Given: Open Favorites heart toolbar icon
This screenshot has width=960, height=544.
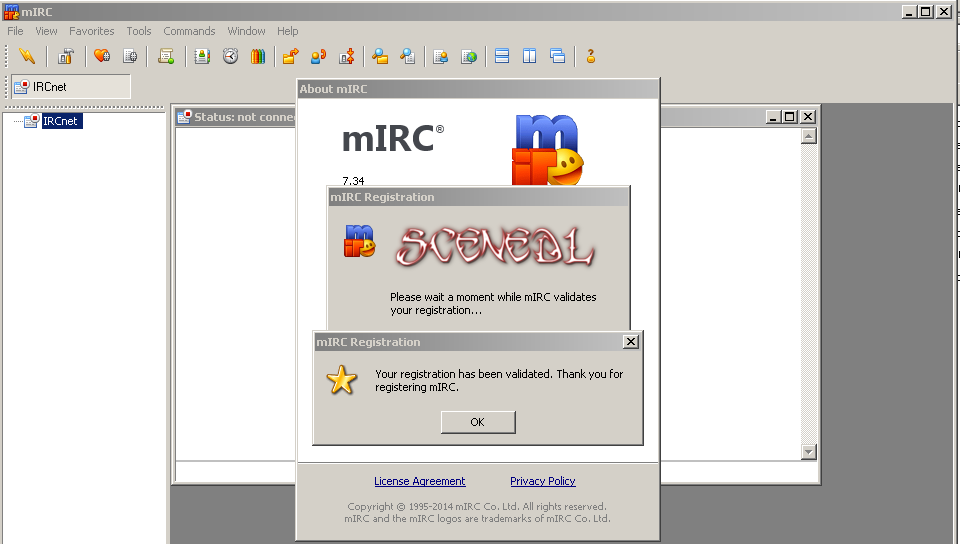Looking at the screenshot, I should click(102, 56).
